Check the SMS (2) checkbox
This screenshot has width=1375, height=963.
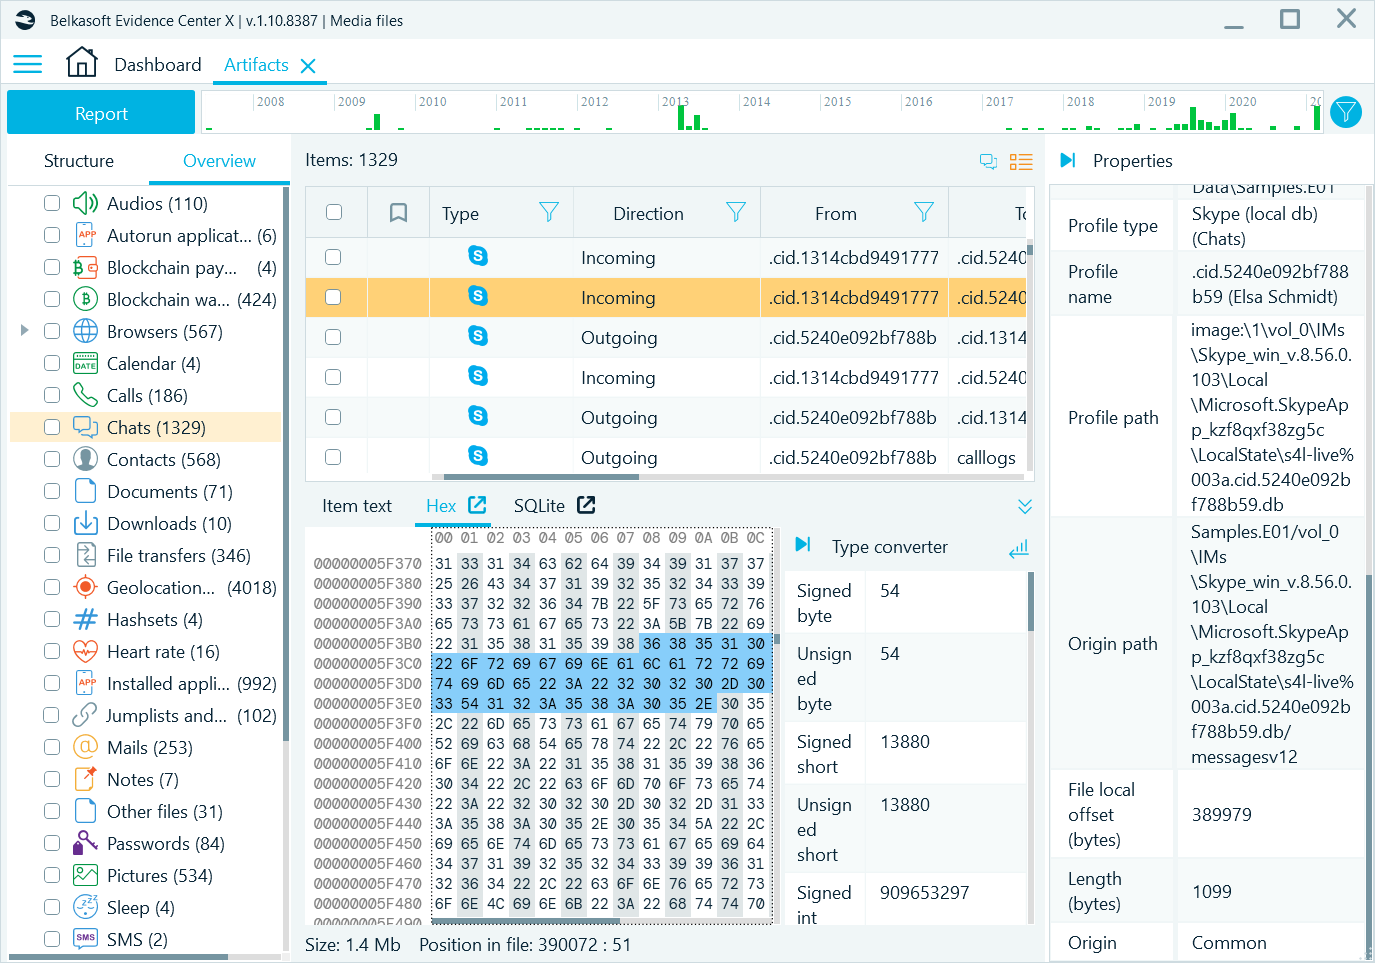[52, 939]
